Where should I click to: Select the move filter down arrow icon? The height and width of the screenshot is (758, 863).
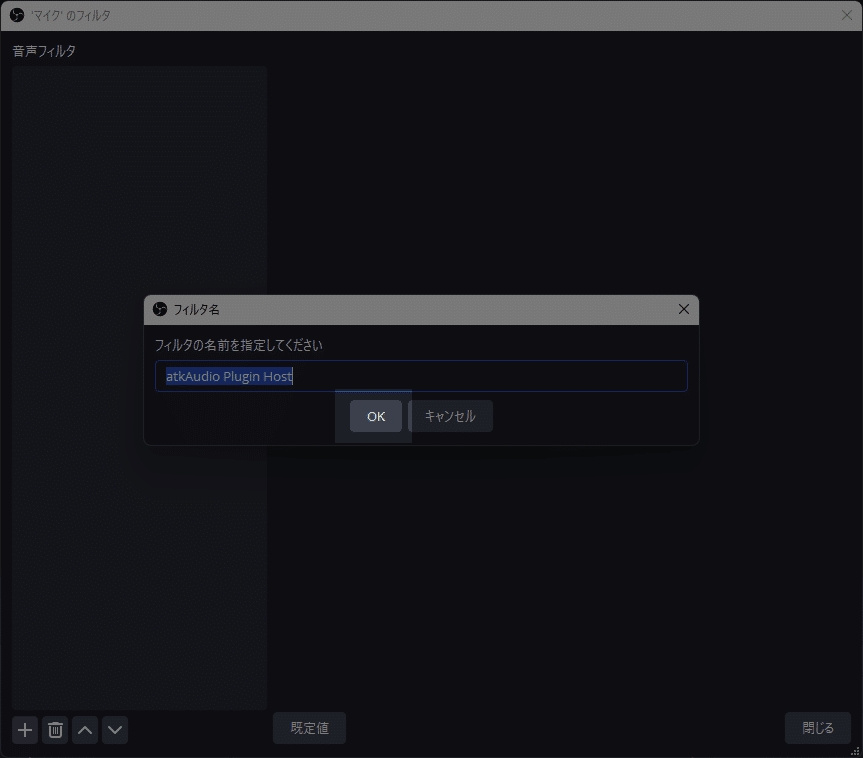(x=114, y=729)
